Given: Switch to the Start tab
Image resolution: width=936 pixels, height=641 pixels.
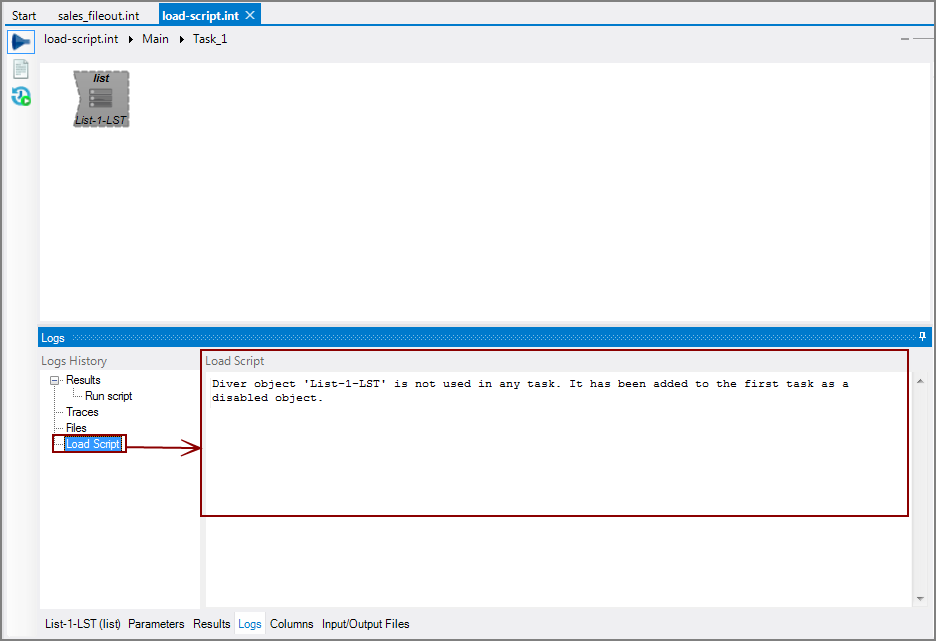Looking at the screenshot, I should point(23,14).
